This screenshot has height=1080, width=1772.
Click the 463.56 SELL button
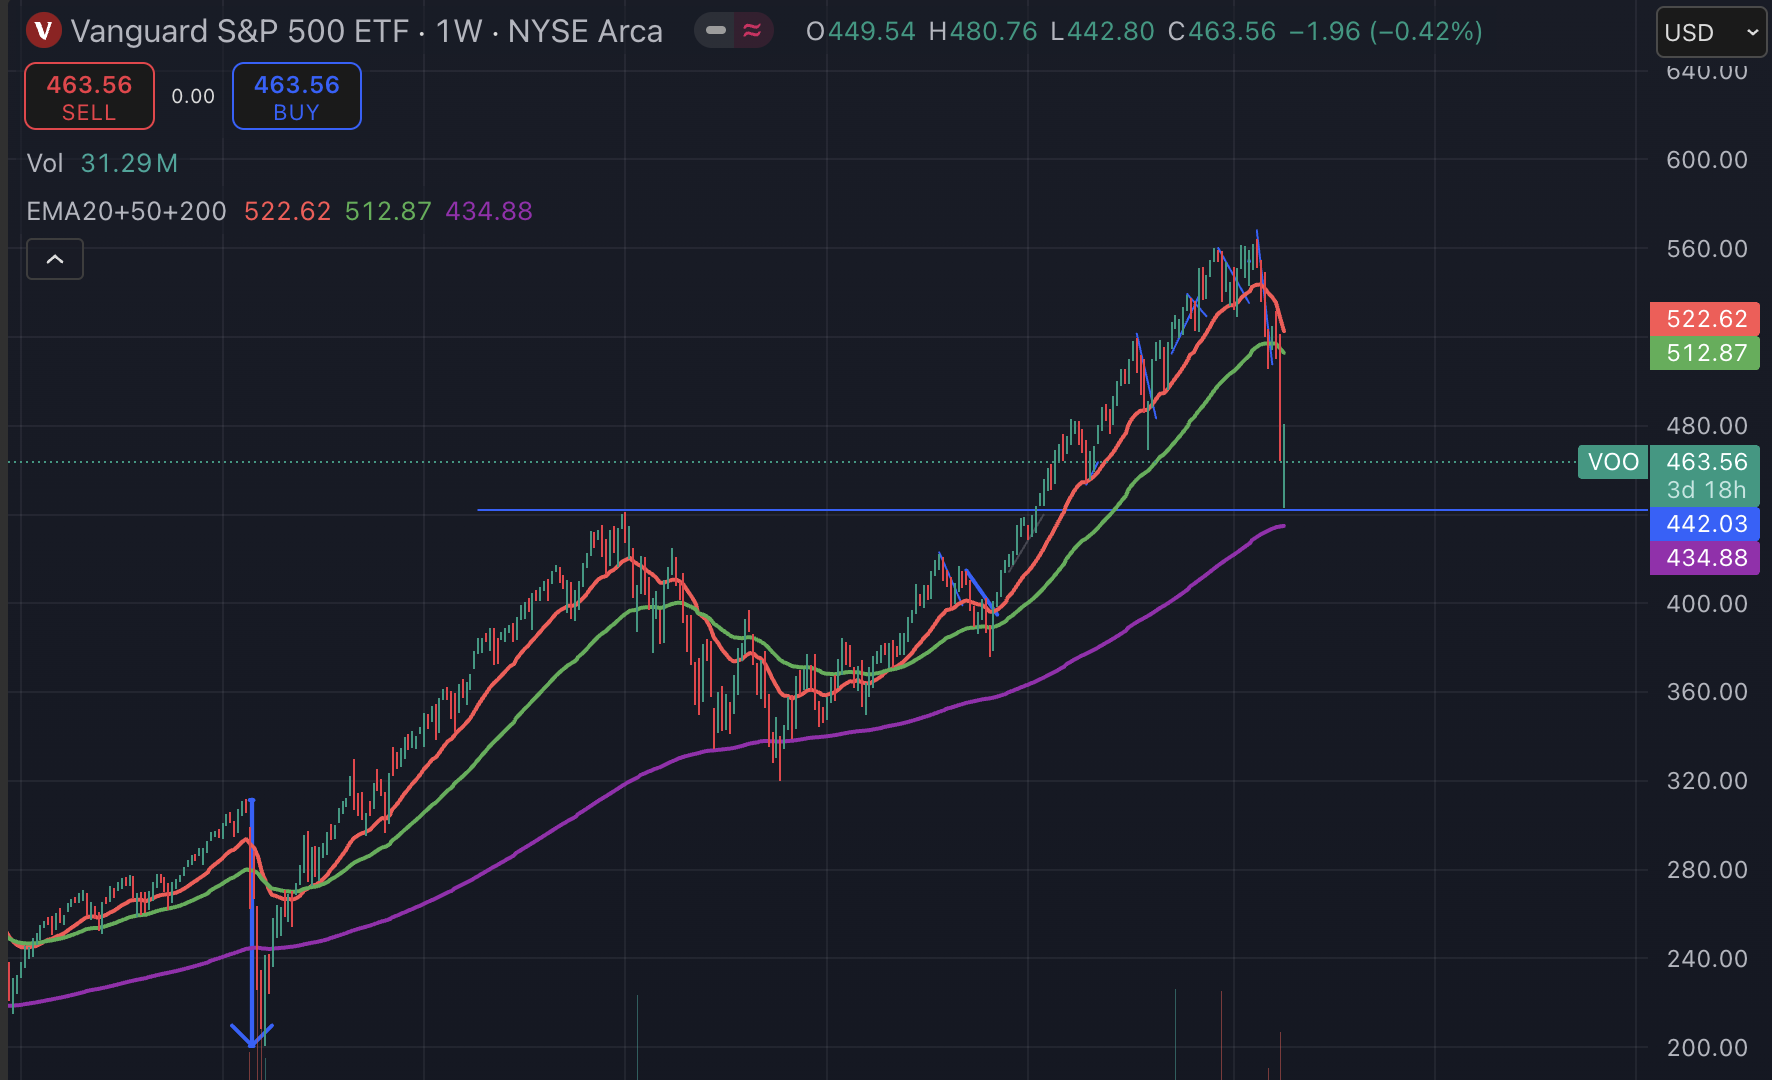pos(90,97)
